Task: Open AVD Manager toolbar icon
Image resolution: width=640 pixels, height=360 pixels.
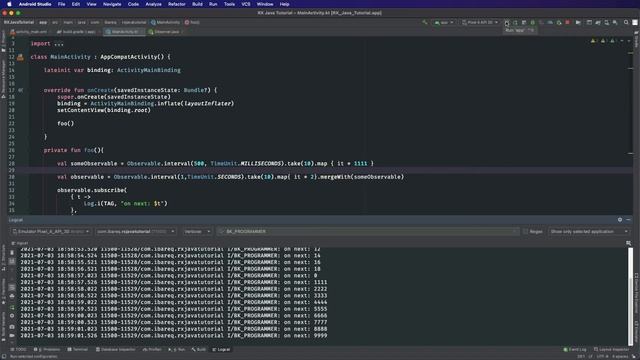Action: [607, 22]
